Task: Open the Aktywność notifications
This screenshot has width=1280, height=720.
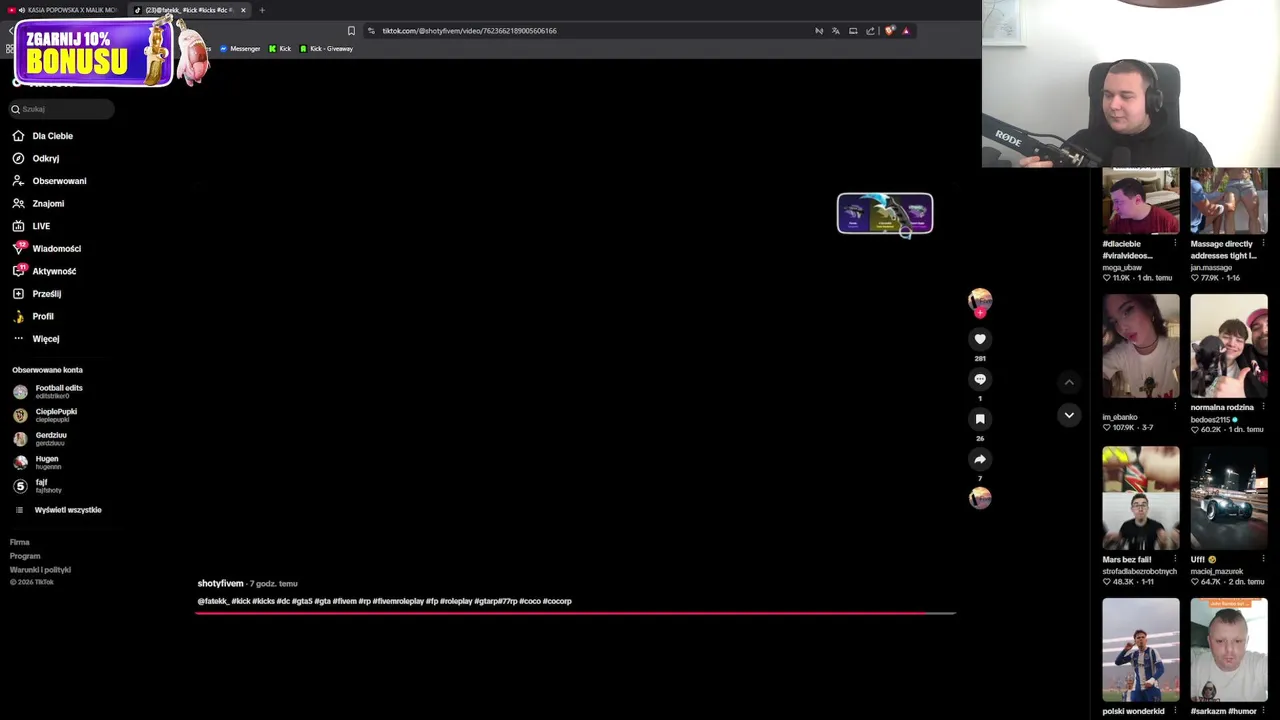Action: tap(44, 271)
